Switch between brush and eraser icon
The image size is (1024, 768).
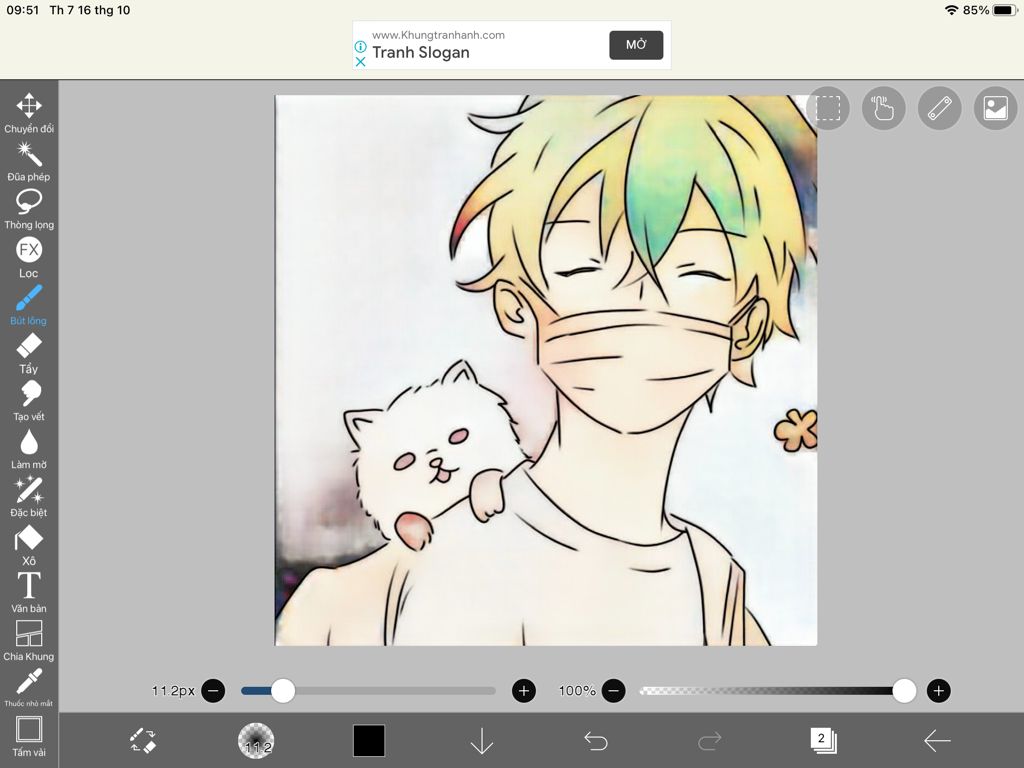pos(142,741)
